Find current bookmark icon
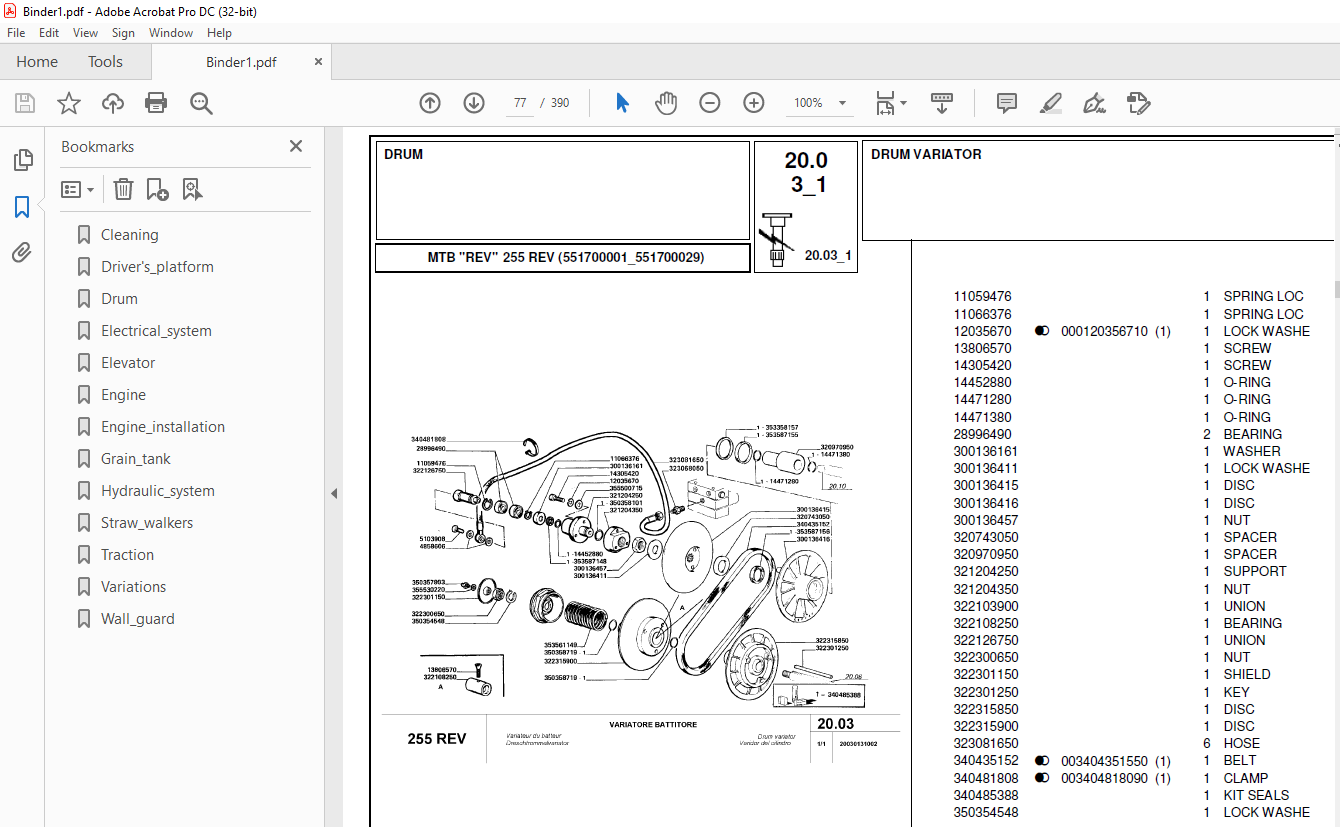The height and width of the screenshot is (827, 1340). [193, 189]
